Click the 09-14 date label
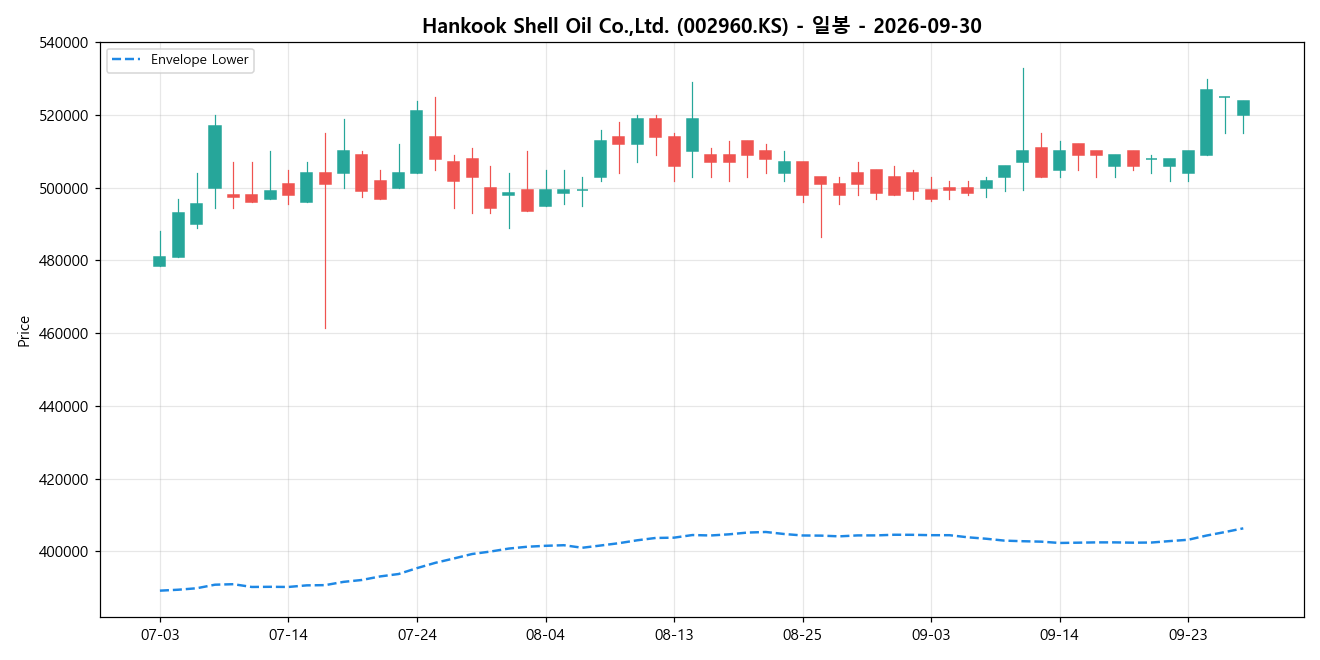This screenshot has height=660, width=1320. [1059, 634]
